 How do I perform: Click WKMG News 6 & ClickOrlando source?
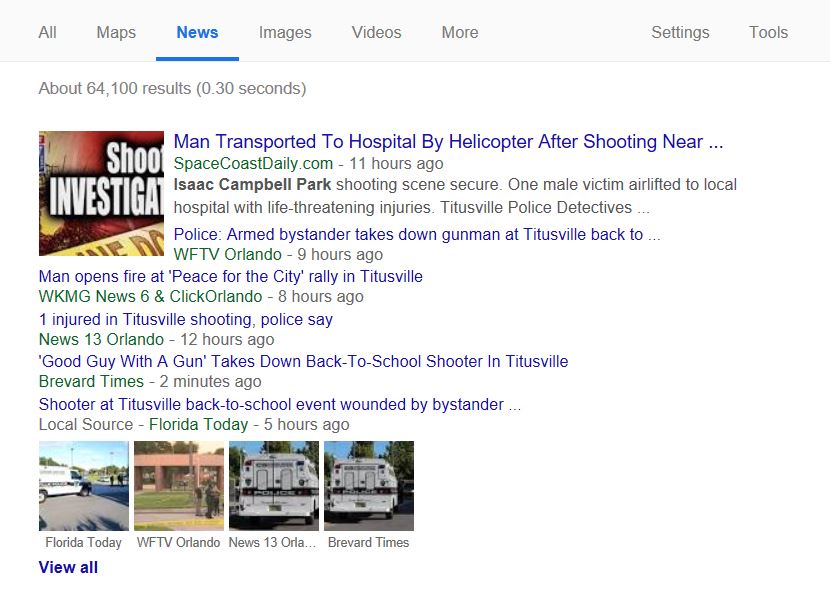click(150, 296)
